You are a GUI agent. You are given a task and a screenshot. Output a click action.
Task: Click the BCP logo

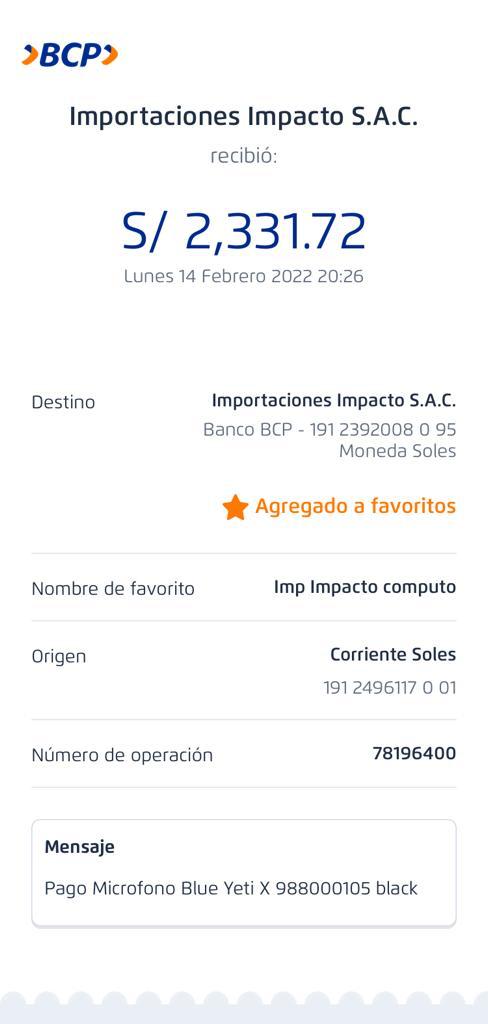(x=70, y=56)
